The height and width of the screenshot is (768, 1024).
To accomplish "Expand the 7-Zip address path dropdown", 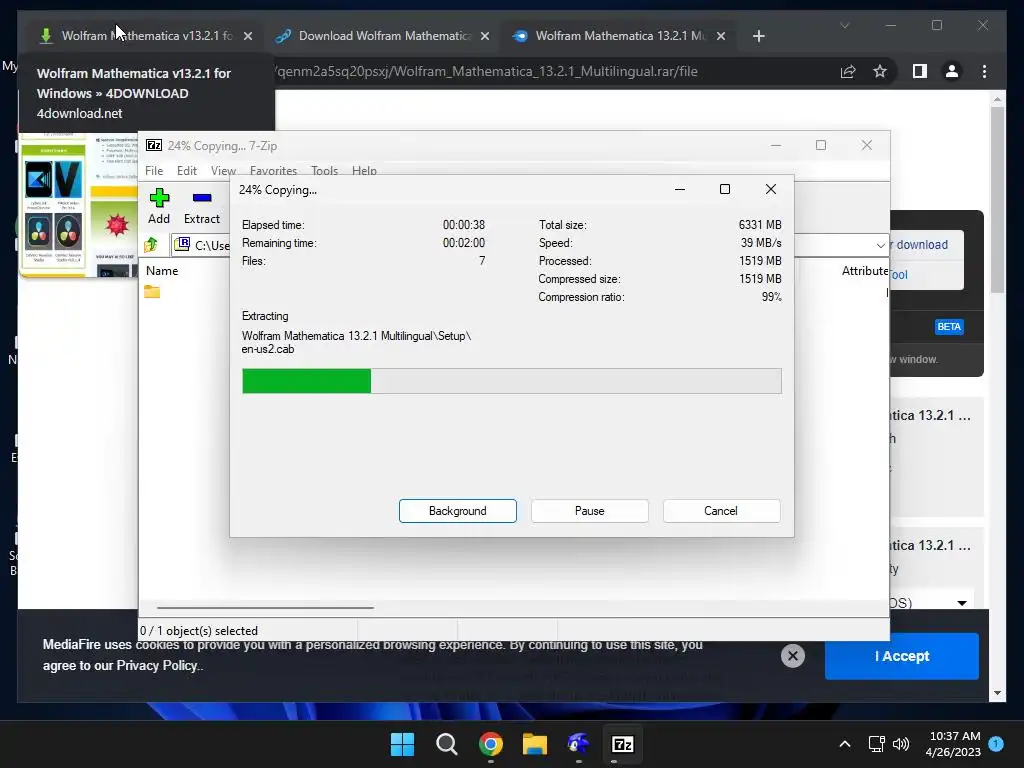I will coord(880,246).
